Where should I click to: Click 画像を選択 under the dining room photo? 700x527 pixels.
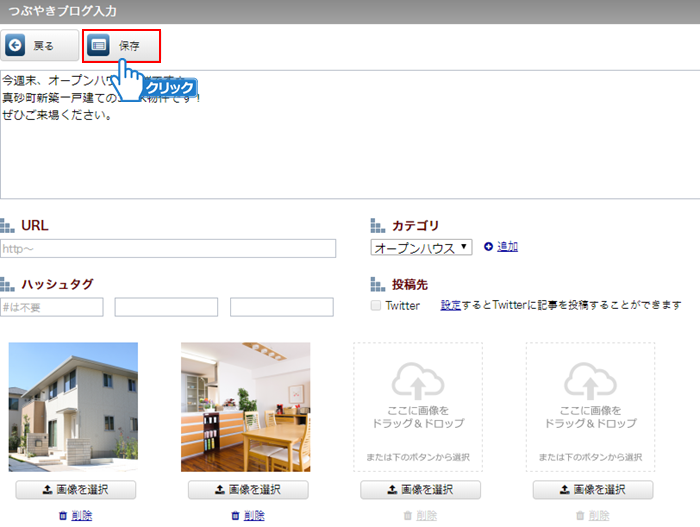[x=248, y=490]
